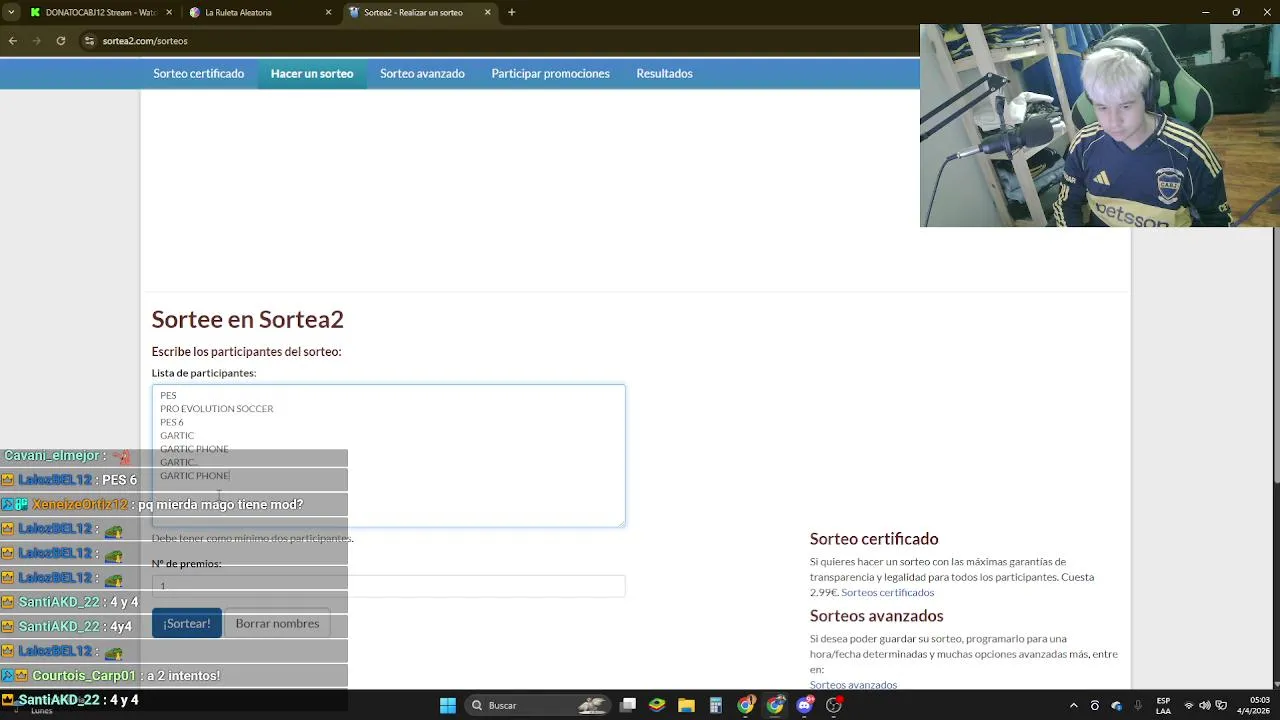Image resolution: width=1280 pixels, height=720 pixels.
Task: Click inside the Lista de participantes textarea
Action: point(388,456)
